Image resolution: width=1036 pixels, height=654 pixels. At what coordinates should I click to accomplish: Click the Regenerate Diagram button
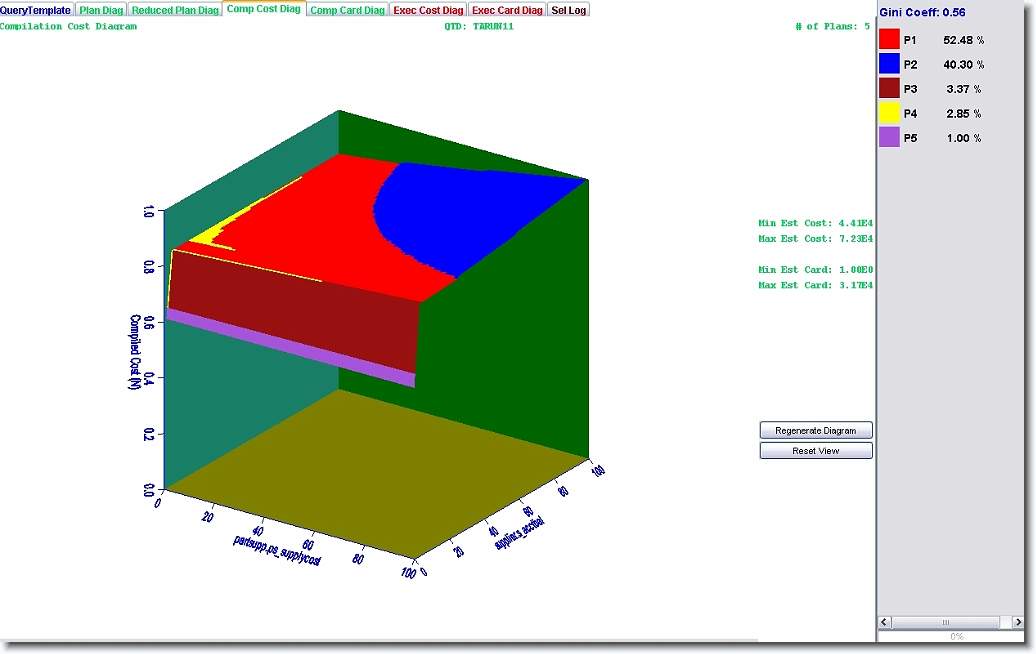click(816, 430)
